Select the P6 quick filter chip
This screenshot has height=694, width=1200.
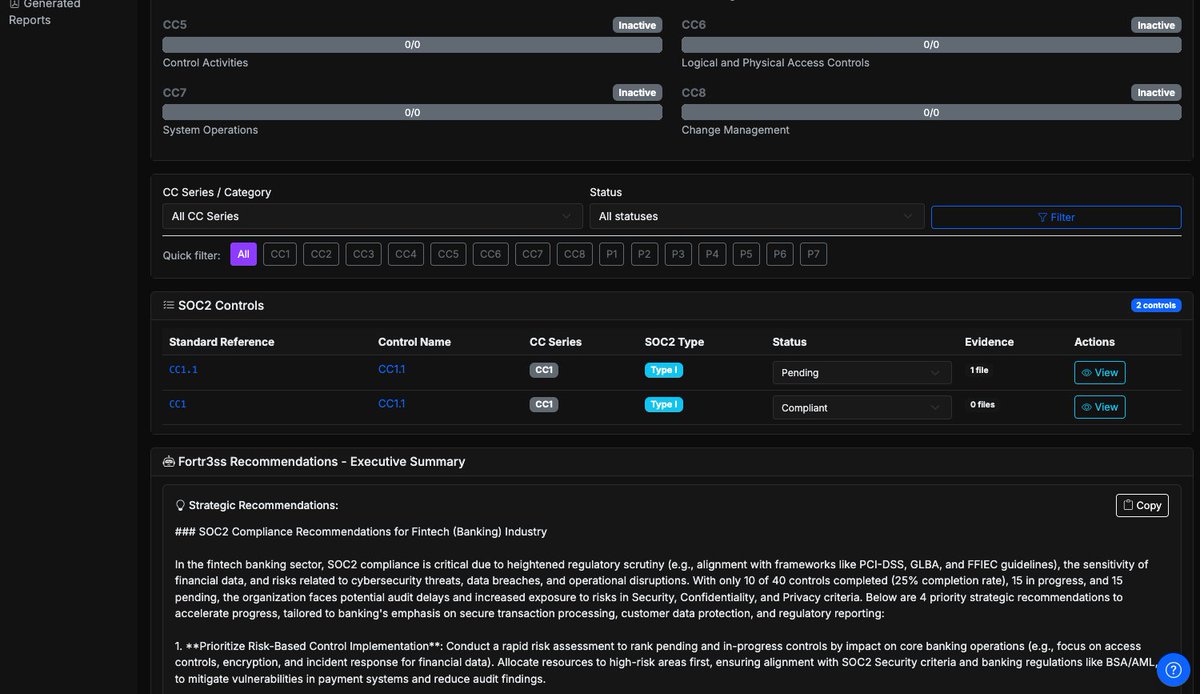(780, 254)
